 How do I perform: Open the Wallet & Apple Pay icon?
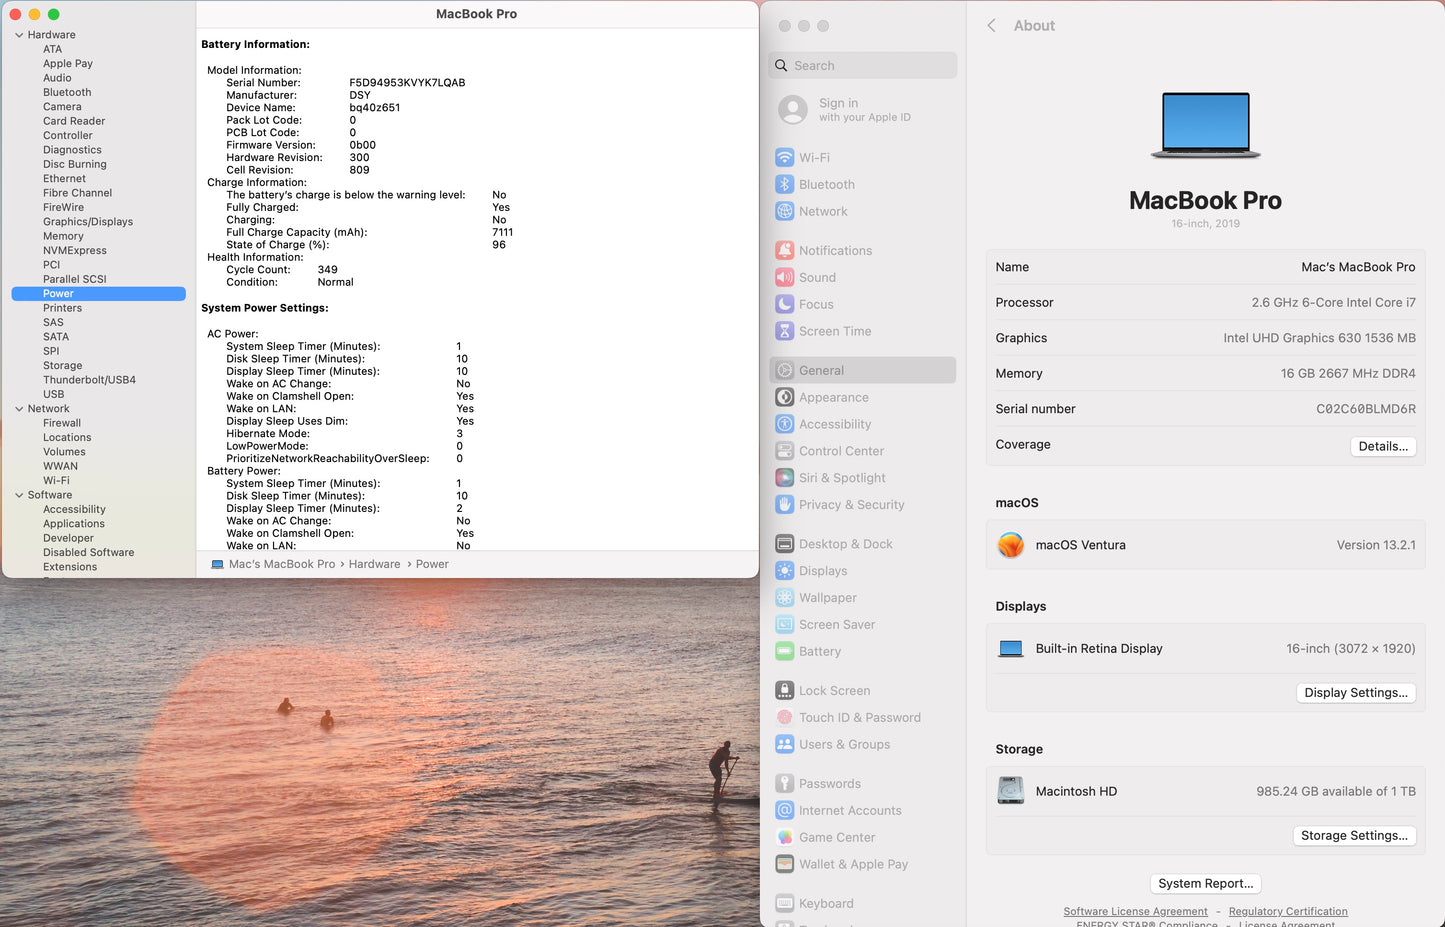[x=785, y=865]
